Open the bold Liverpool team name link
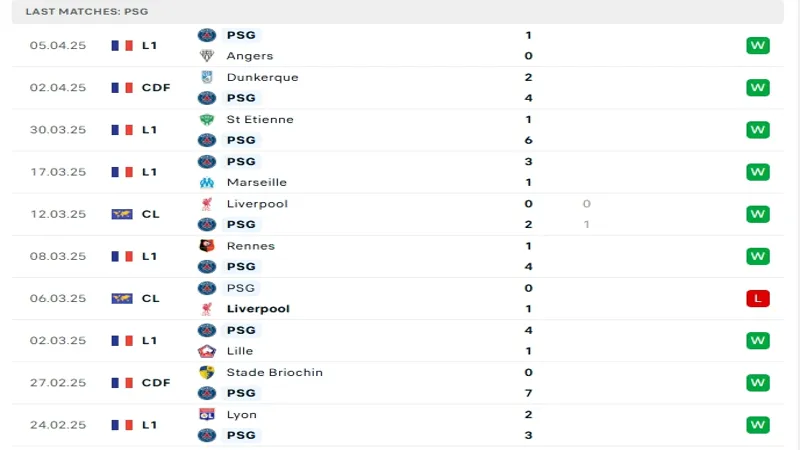Image resolution: width=800 pixels, height=450 pixels. [x=258, y=309]
